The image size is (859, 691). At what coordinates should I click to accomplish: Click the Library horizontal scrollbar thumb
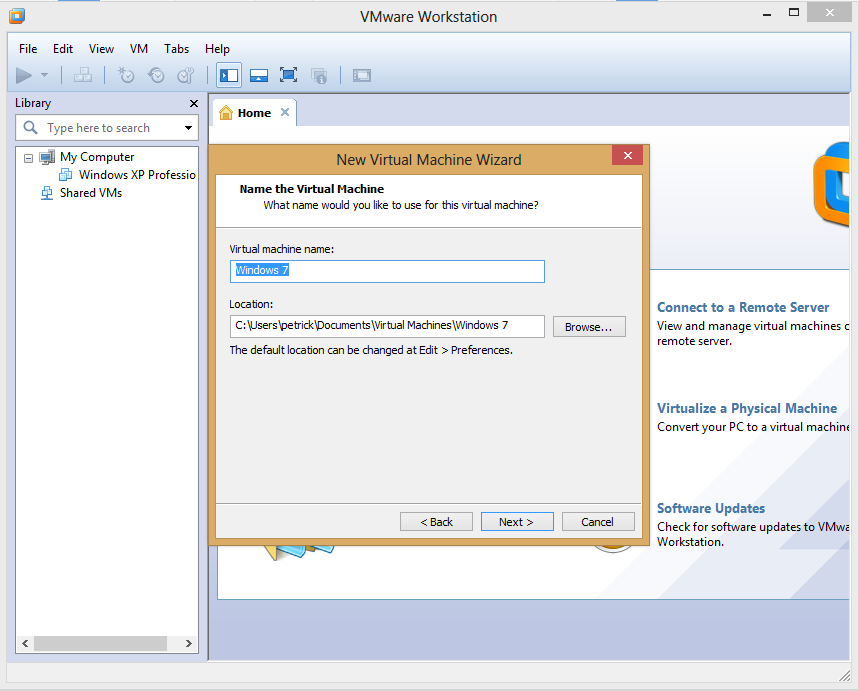coord(100,643)
